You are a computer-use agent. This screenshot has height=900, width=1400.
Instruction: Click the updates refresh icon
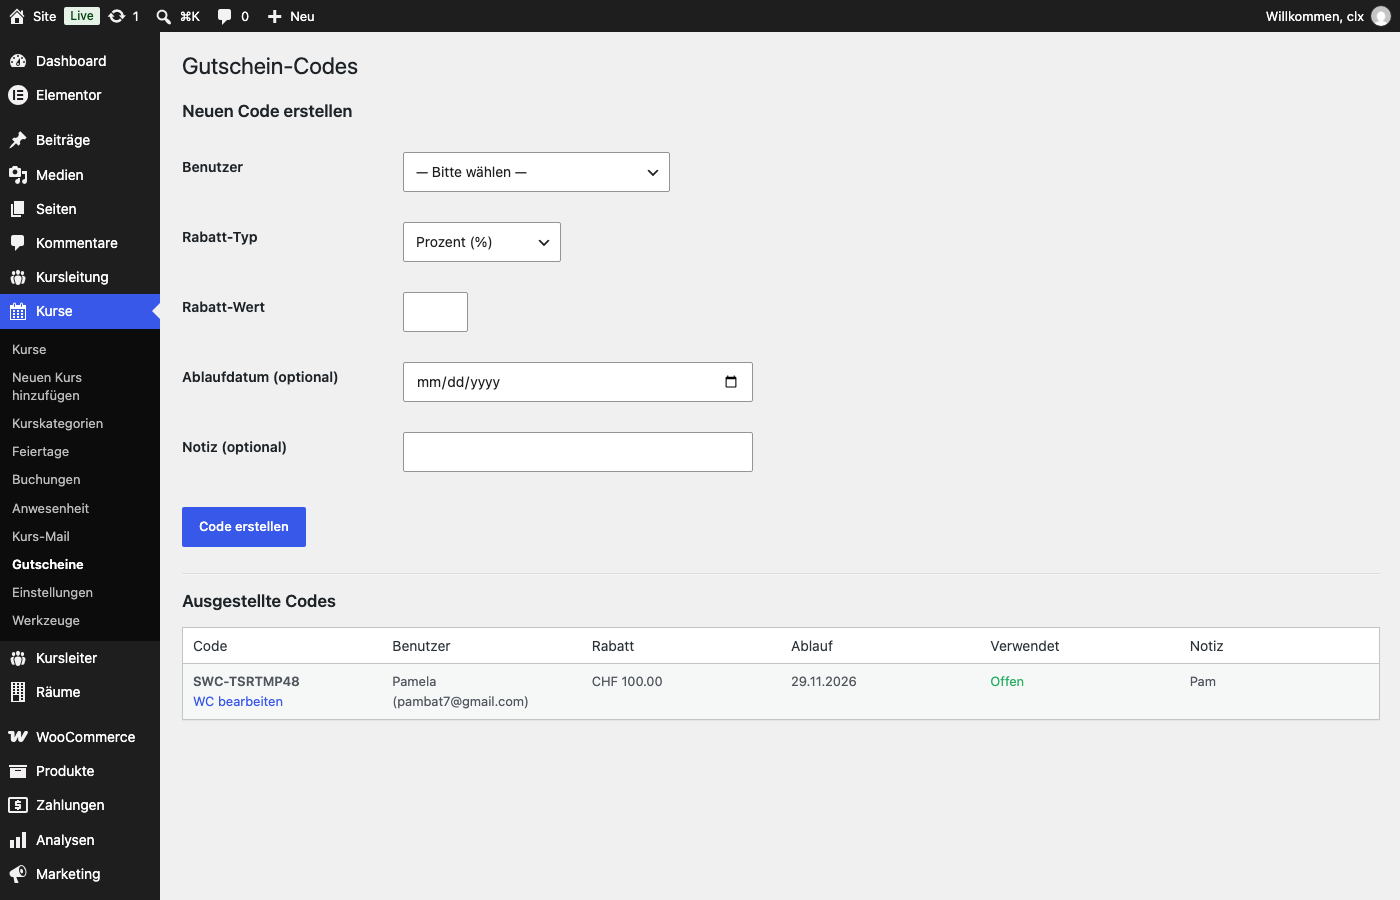[117, 16]
